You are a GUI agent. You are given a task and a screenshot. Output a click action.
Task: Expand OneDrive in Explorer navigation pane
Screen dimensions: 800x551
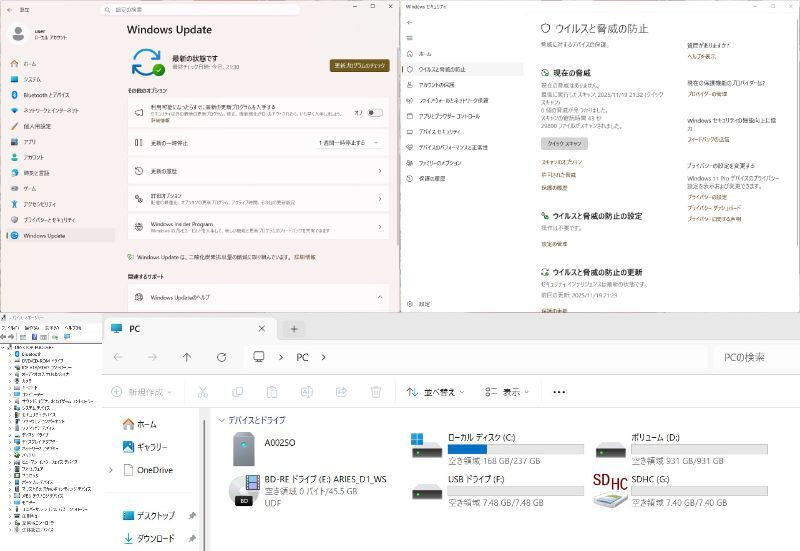111,470
